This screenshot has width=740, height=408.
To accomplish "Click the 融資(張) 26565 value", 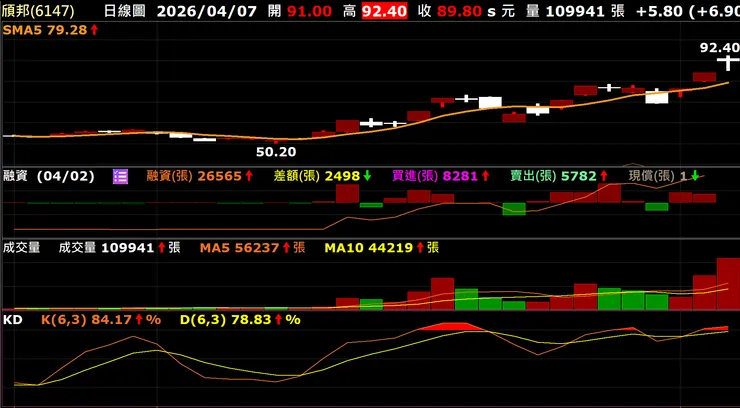I will coord(200,177).
